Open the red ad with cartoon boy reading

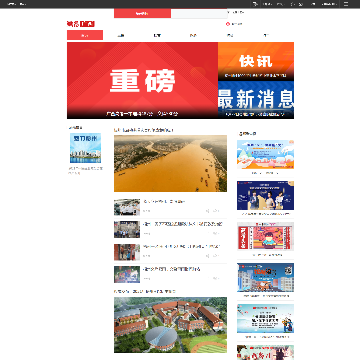pyautogui.click(x=265, y=236)
